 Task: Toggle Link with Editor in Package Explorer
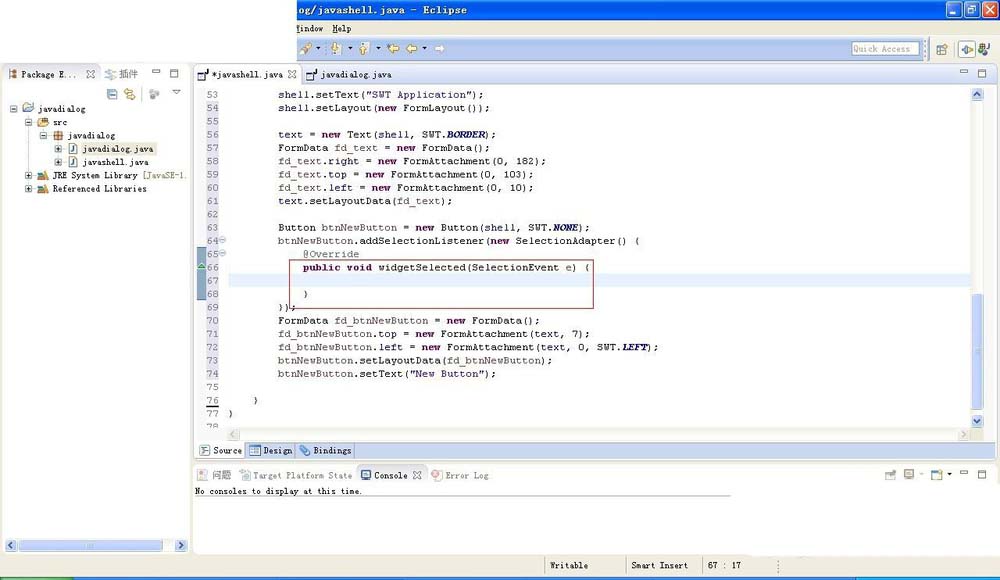[x=130, y=94]
